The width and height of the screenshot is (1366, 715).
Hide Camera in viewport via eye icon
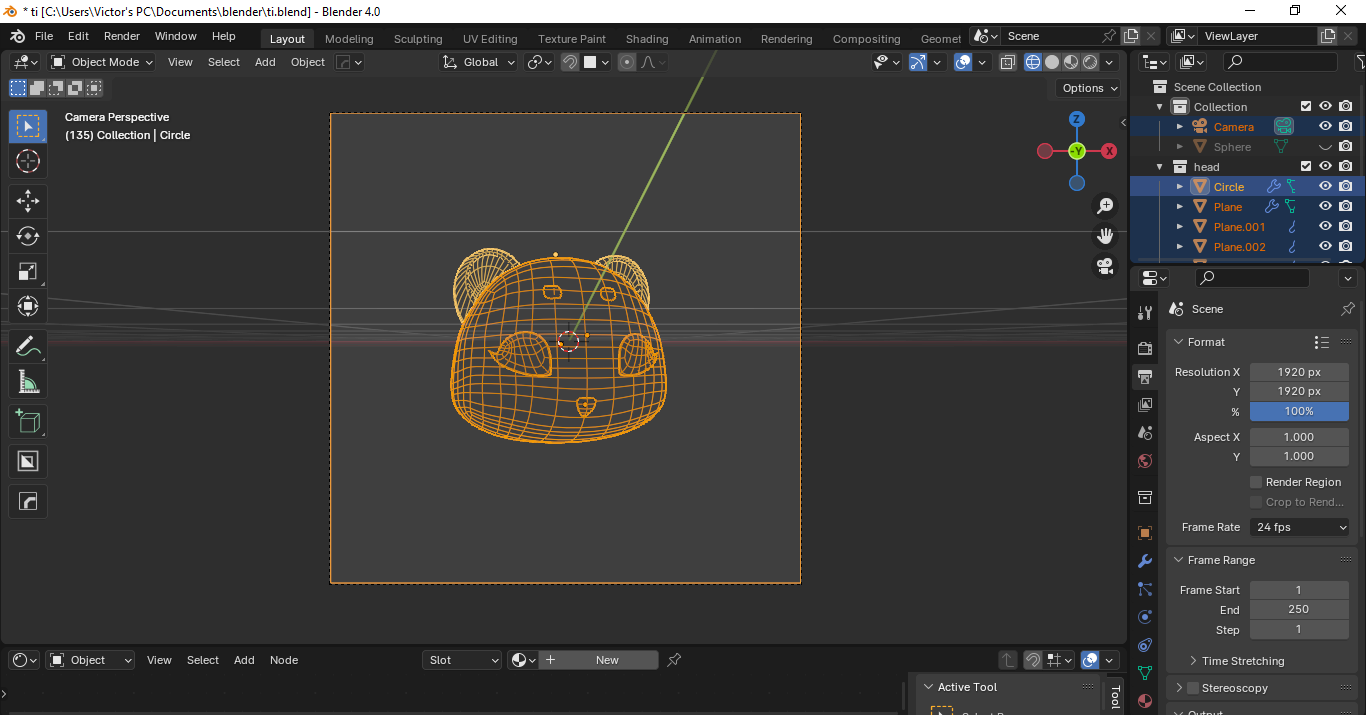1325,127
